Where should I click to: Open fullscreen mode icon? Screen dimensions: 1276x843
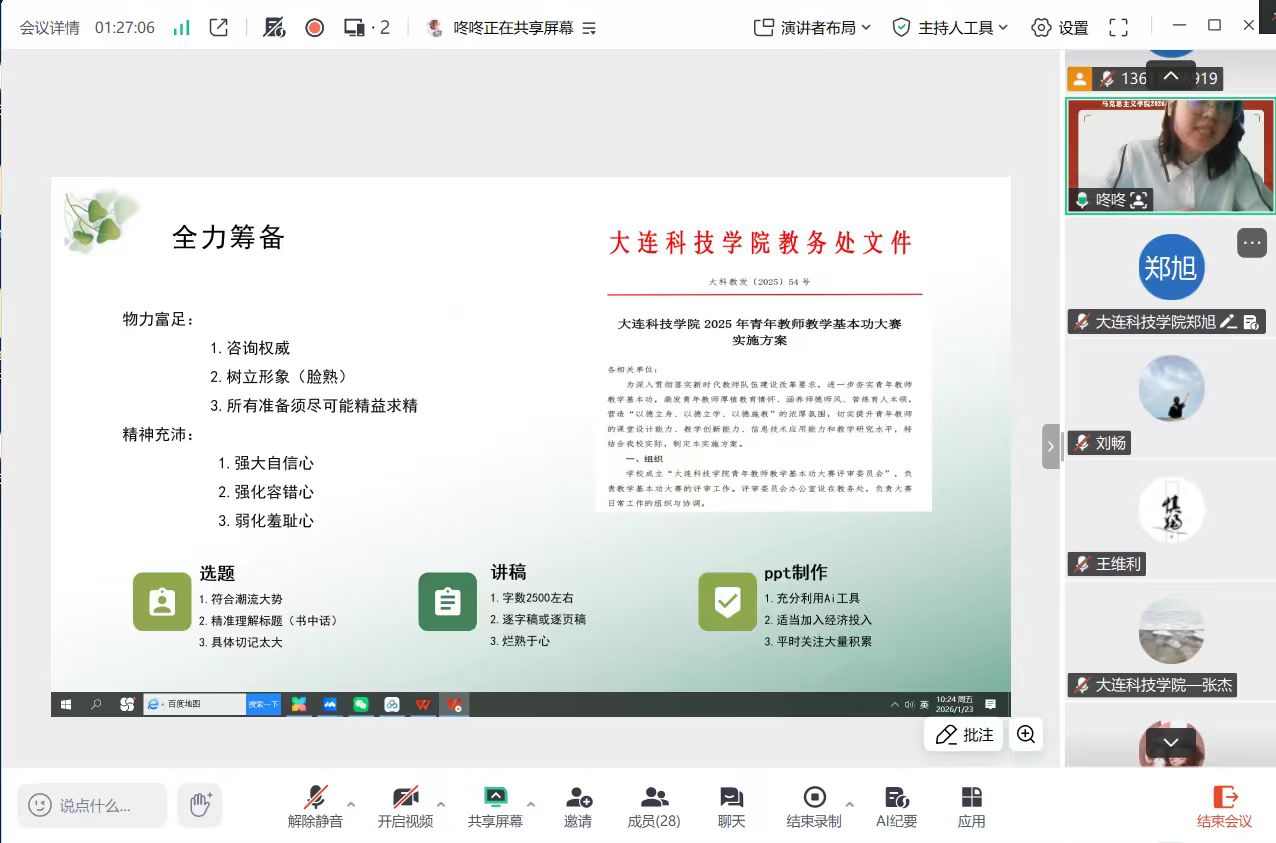click(x=1119, y=28)
